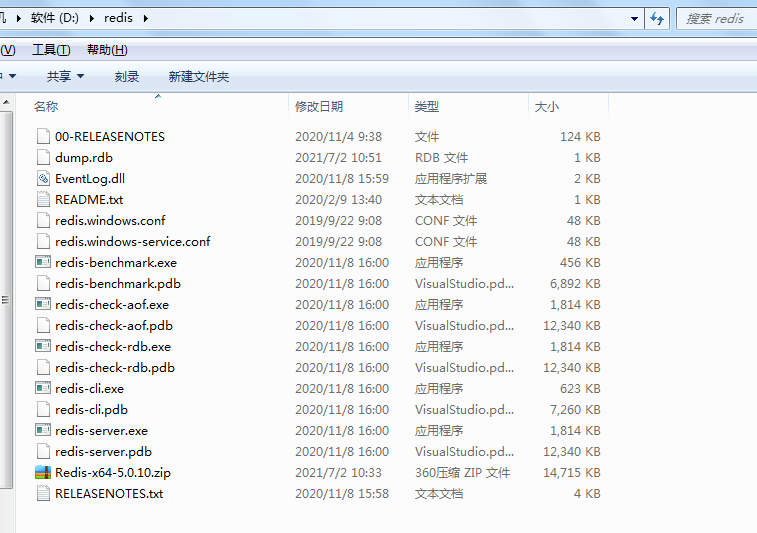Click the 2021/7/2 10:51 modified date
This screenshot has height=533, width=757.
(338, 158)
